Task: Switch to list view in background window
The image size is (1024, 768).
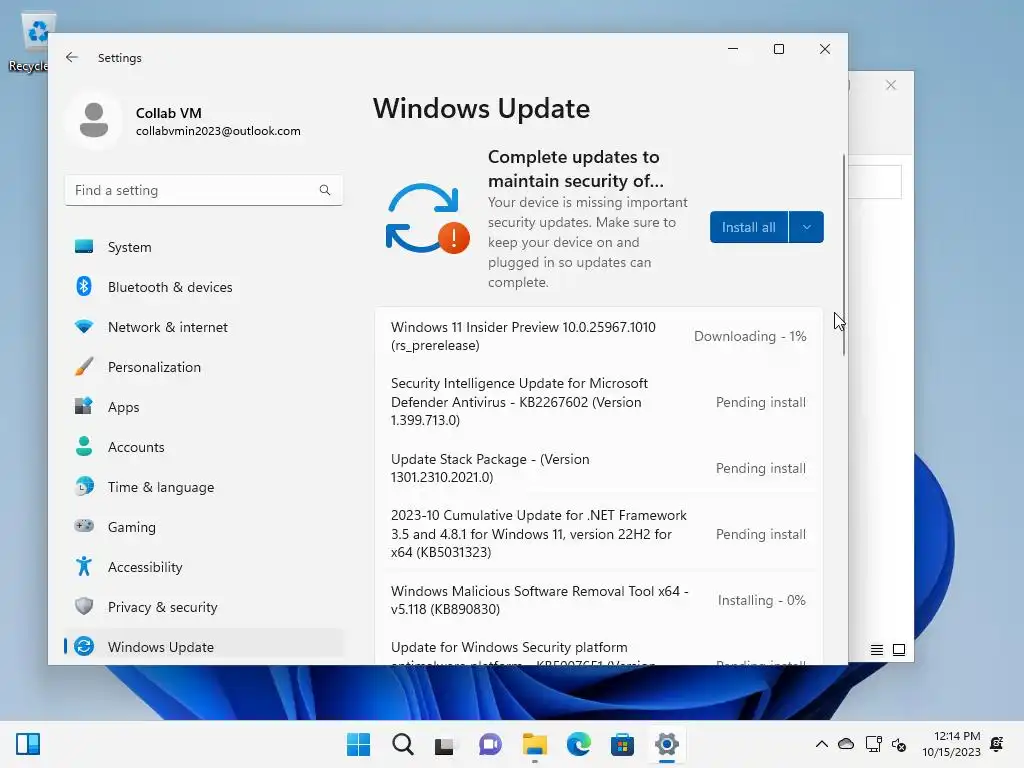Action: click(x=876, y=650)
